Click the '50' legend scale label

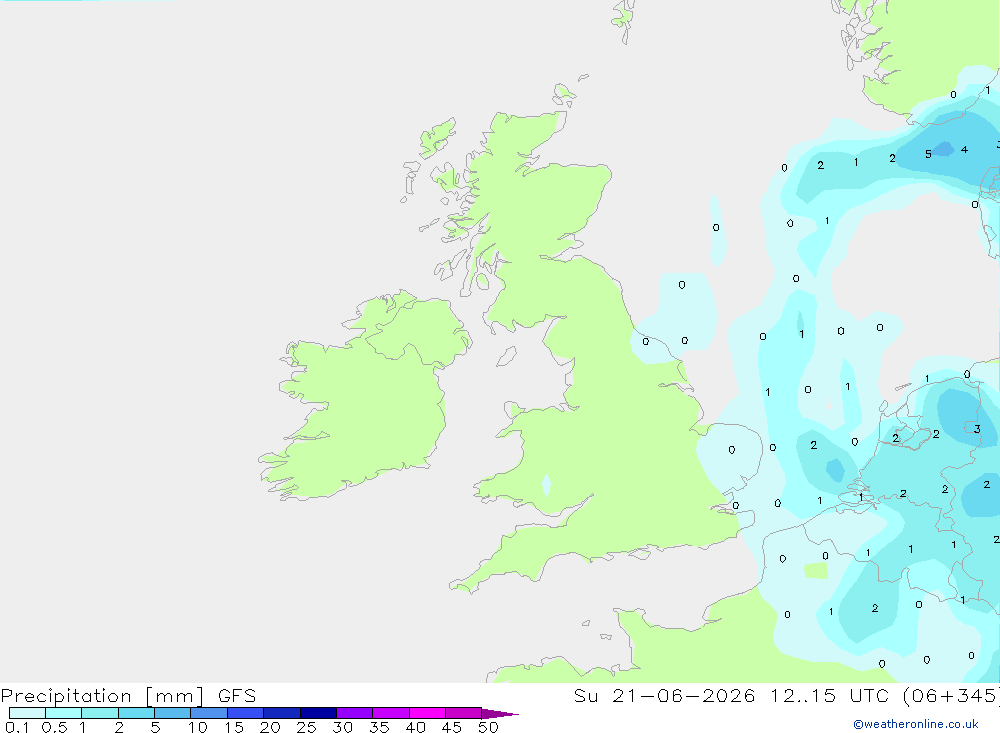pyautogui.click(x=488, y=727)
